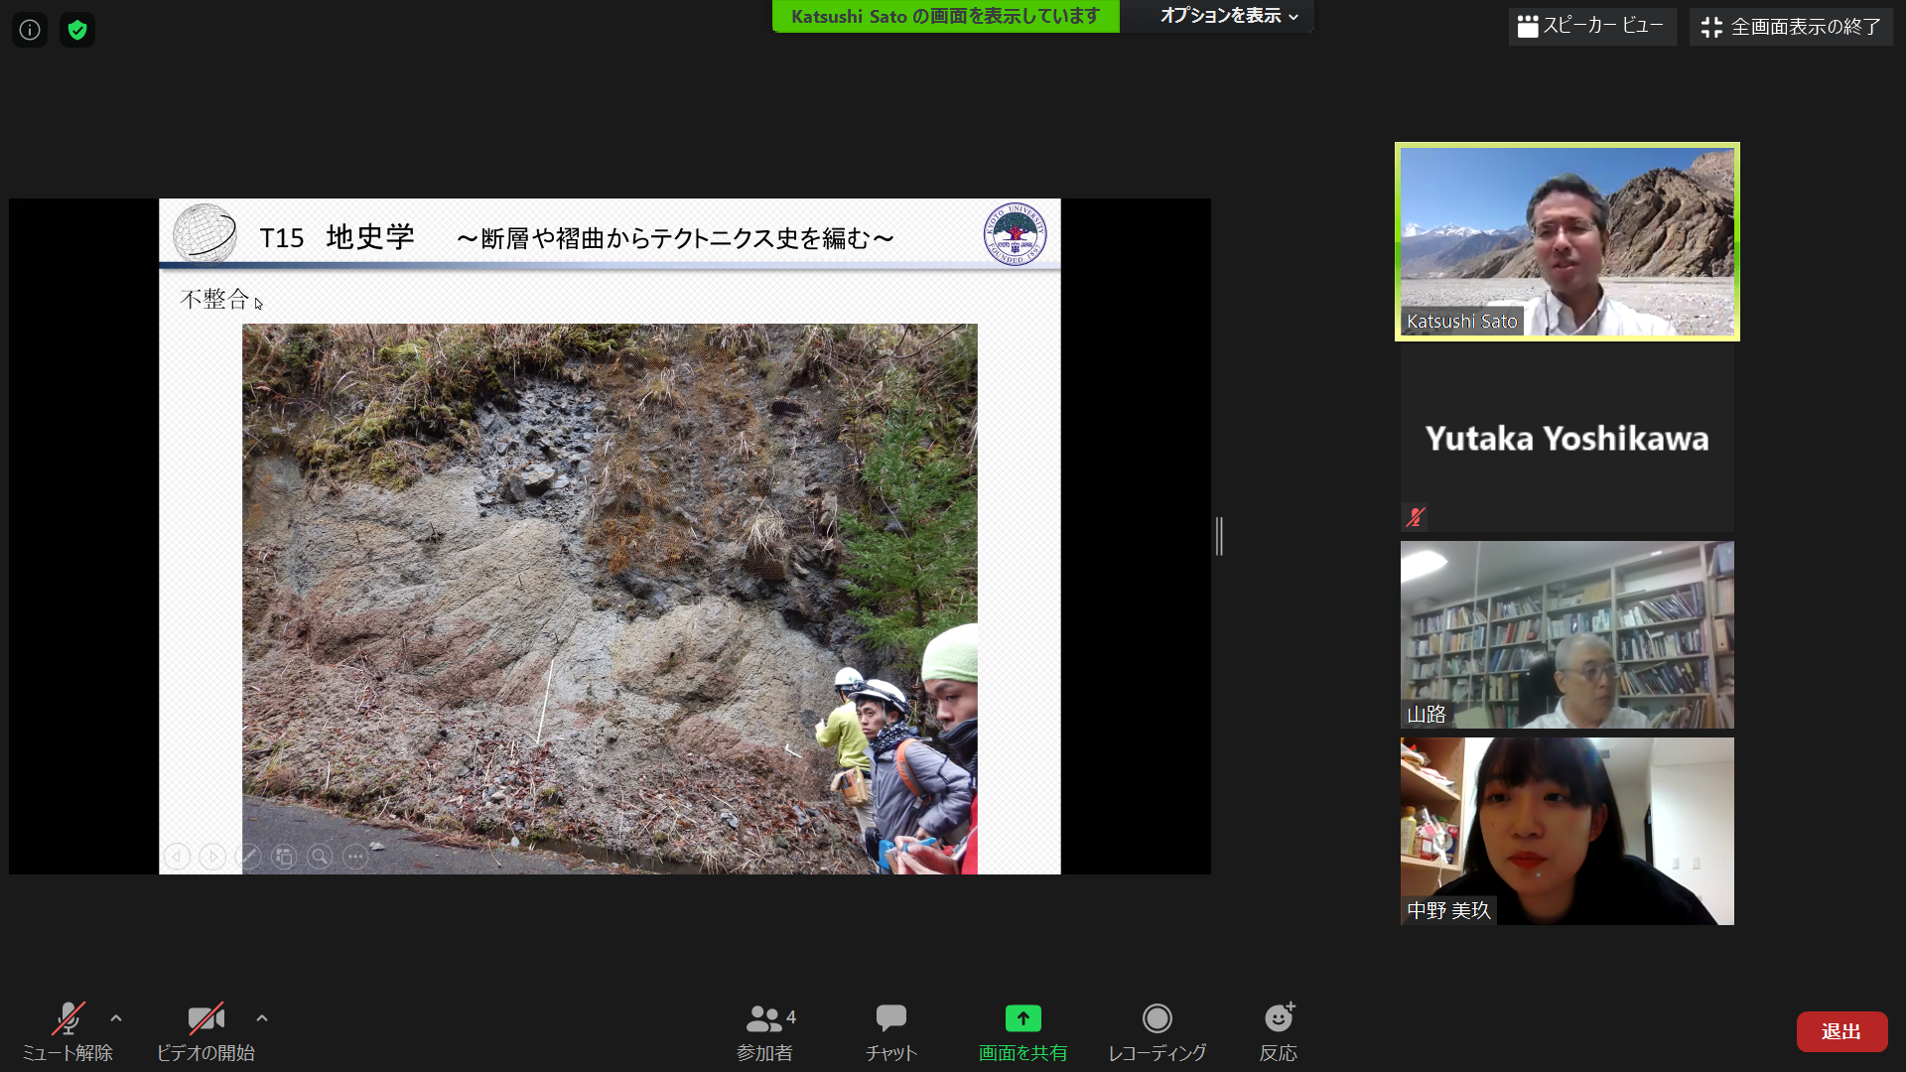This screenshot has width=1906, height=1072.
Task: Click the divider handle beside the shared screen
Action: coord(1219,536)
